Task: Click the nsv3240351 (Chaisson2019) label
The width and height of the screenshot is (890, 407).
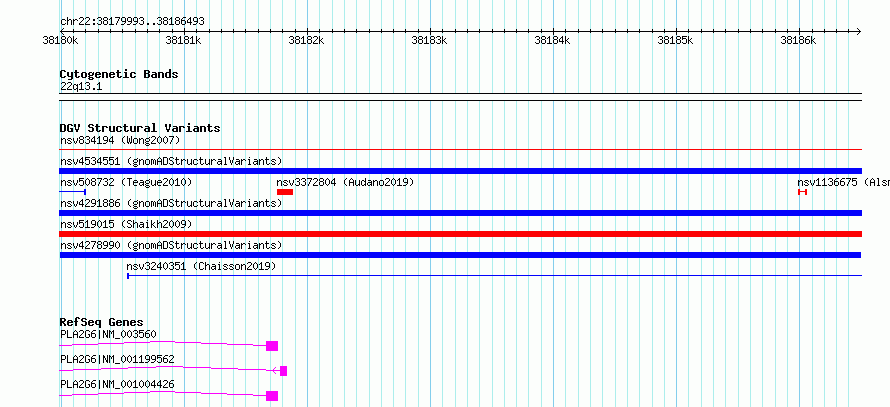Action: (x=201, y=266)
